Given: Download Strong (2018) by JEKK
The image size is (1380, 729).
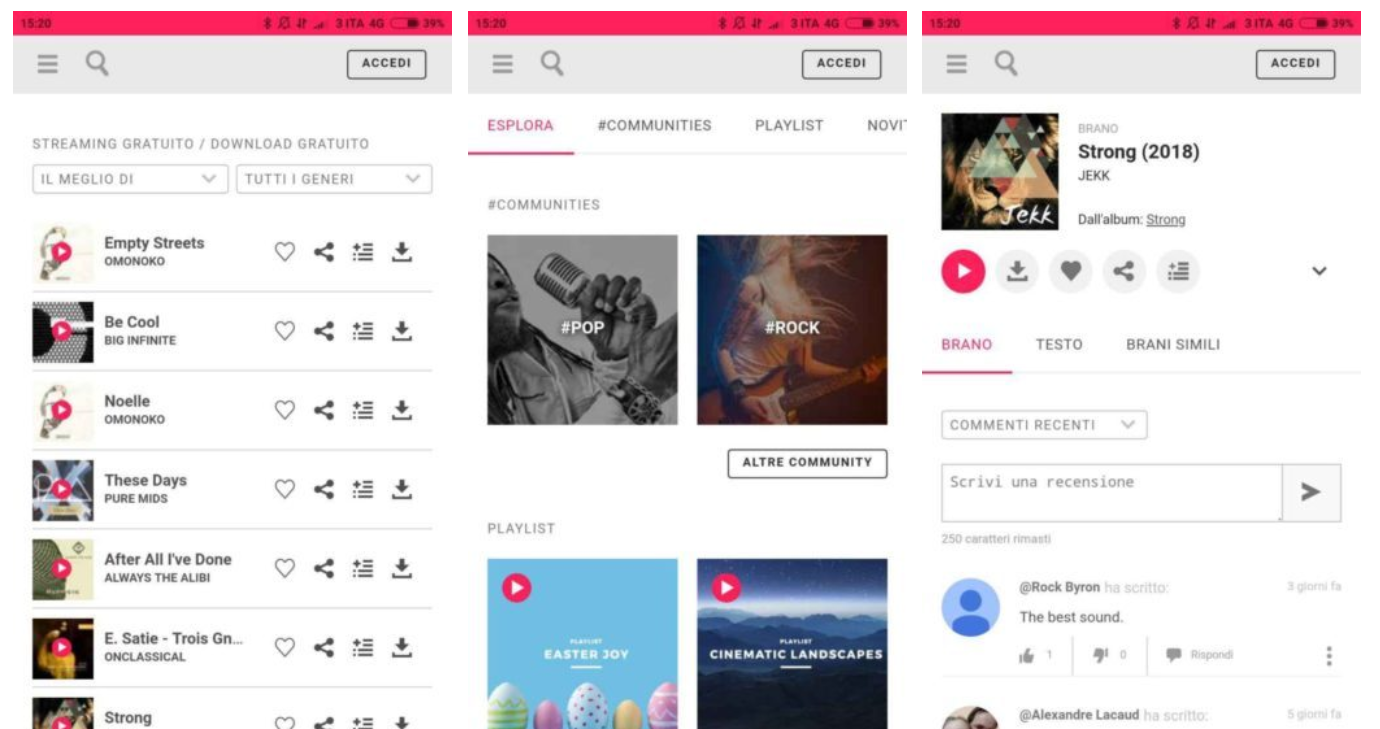Looking at the screenshot, I should coord(1017,271).
